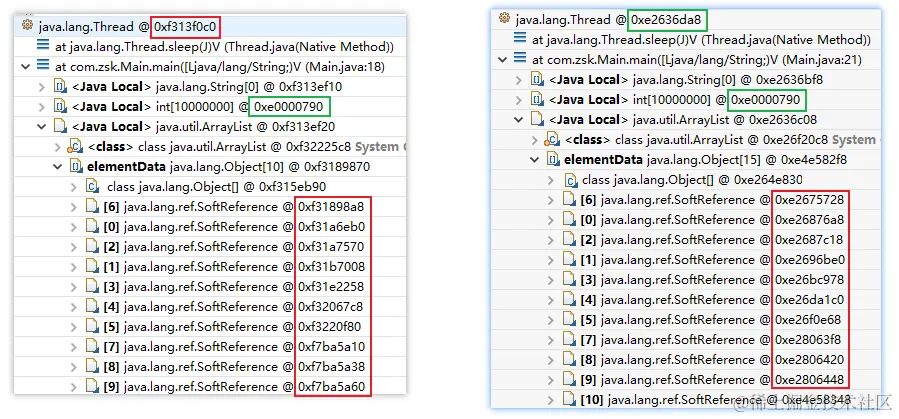Click object icon of SoftReference @ 0xf31898a8
The height and width of the screenshot is (419, 899).
[x=92, y=206]
